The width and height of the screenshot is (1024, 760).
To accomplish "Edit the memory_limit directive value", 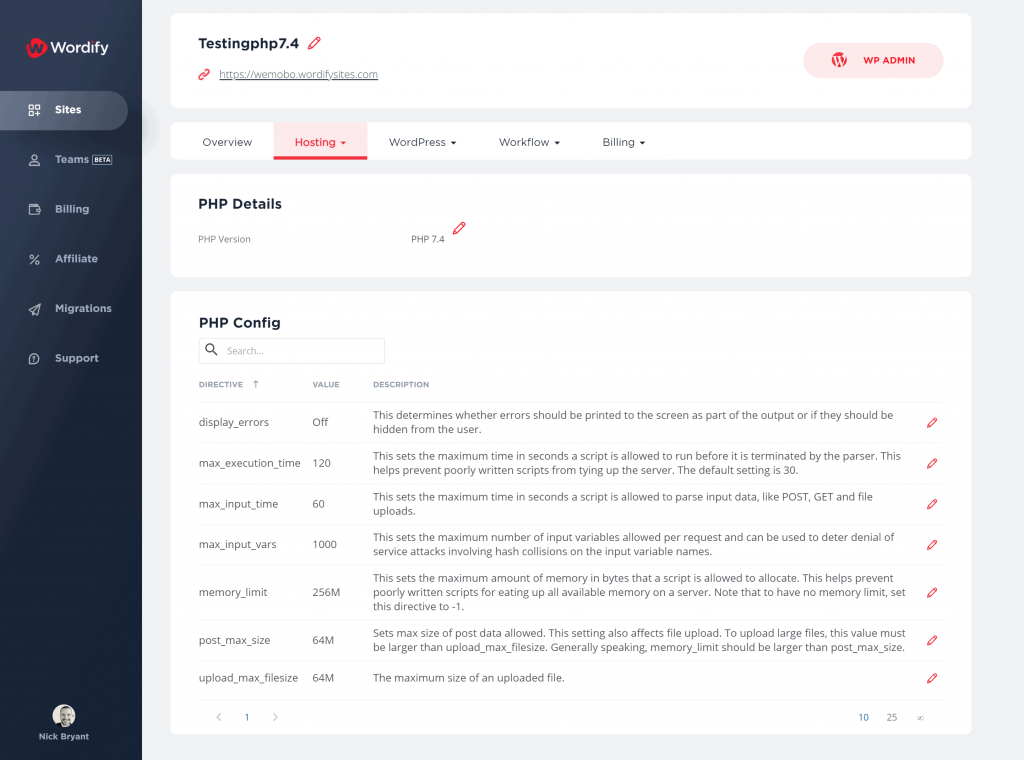I will [x=932, y=592].
